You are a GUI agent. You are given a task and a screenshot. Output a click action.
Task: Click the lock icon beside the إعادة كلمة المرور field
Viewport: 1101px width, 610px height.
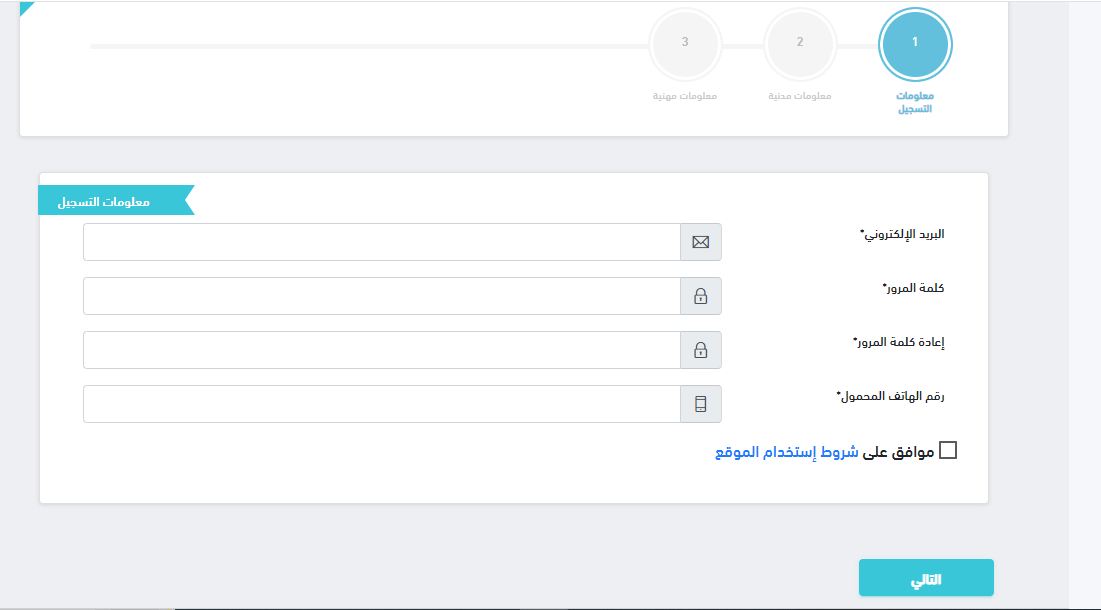[x=700, y=350]
